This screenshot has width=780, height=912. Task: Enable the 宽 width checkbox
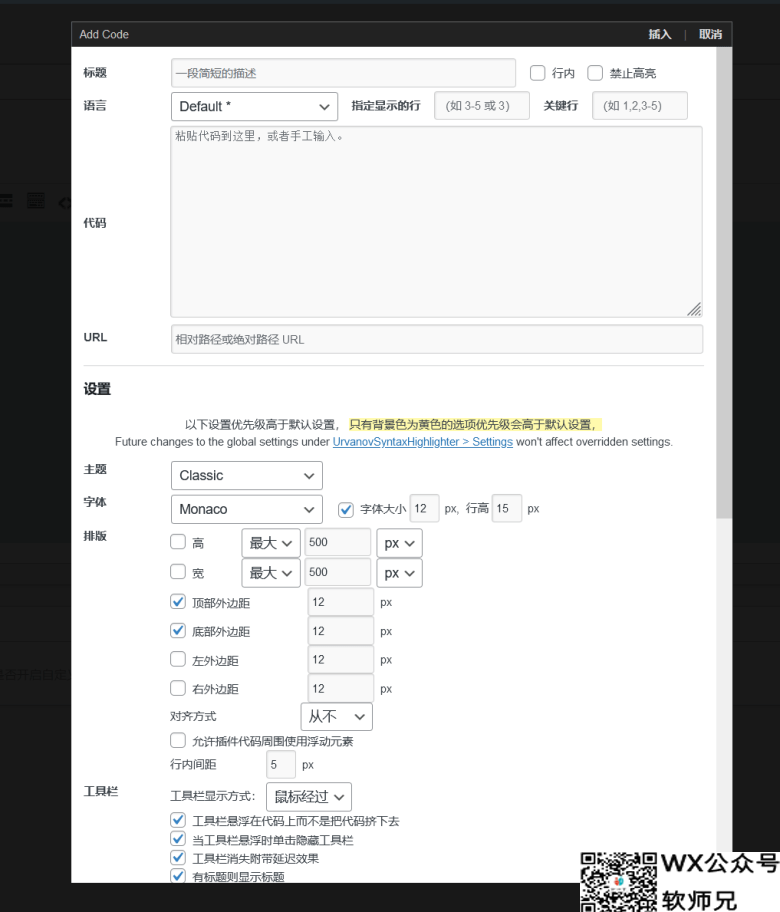pos(177,572)
